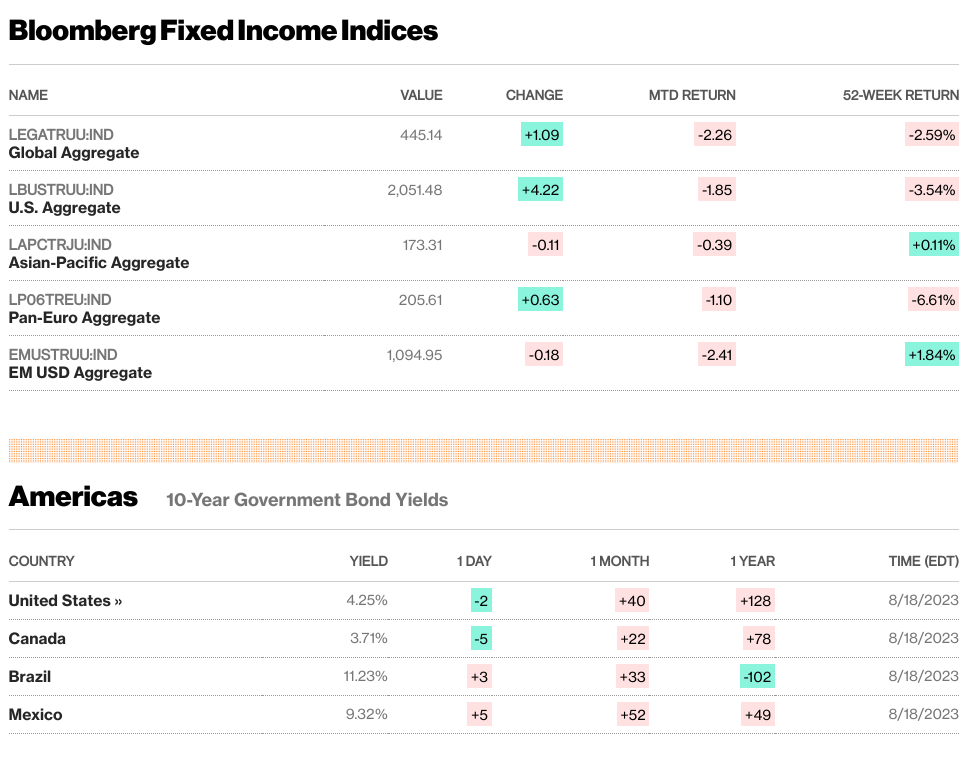Image resolution: width=967 pixels, height=774 pixels.
Task: Select the Canada row name
Action: 37,638
